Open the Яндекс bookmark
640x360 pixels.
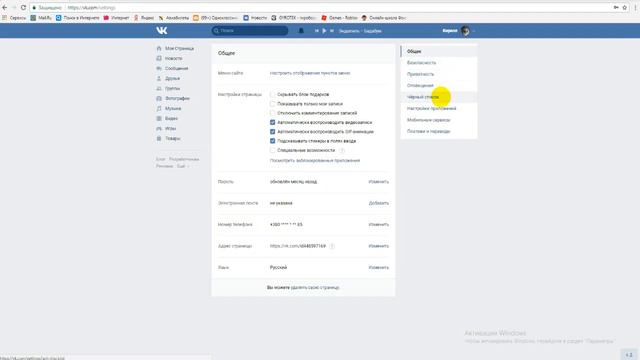point(144,18)
